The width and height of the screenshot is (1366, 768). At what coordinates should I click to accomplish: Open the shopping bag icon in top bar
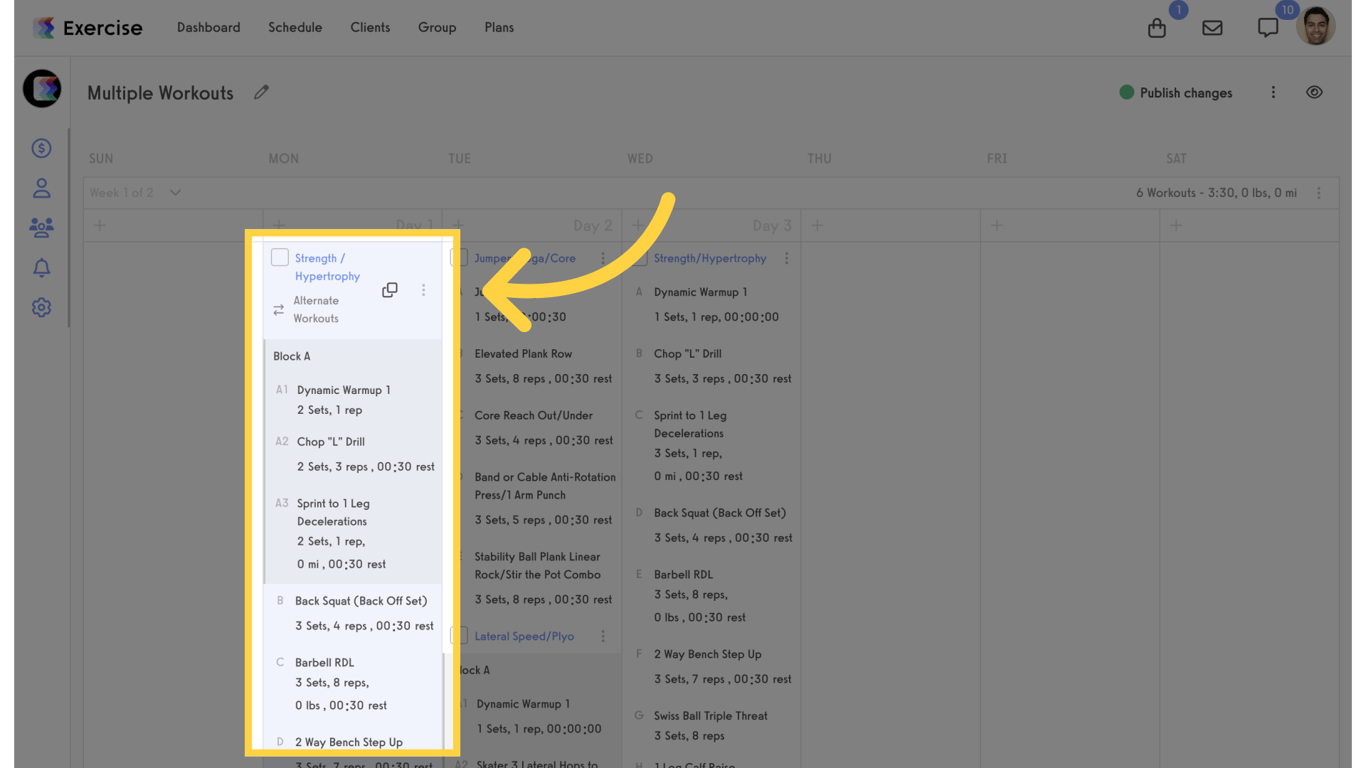coord(1157,28)
